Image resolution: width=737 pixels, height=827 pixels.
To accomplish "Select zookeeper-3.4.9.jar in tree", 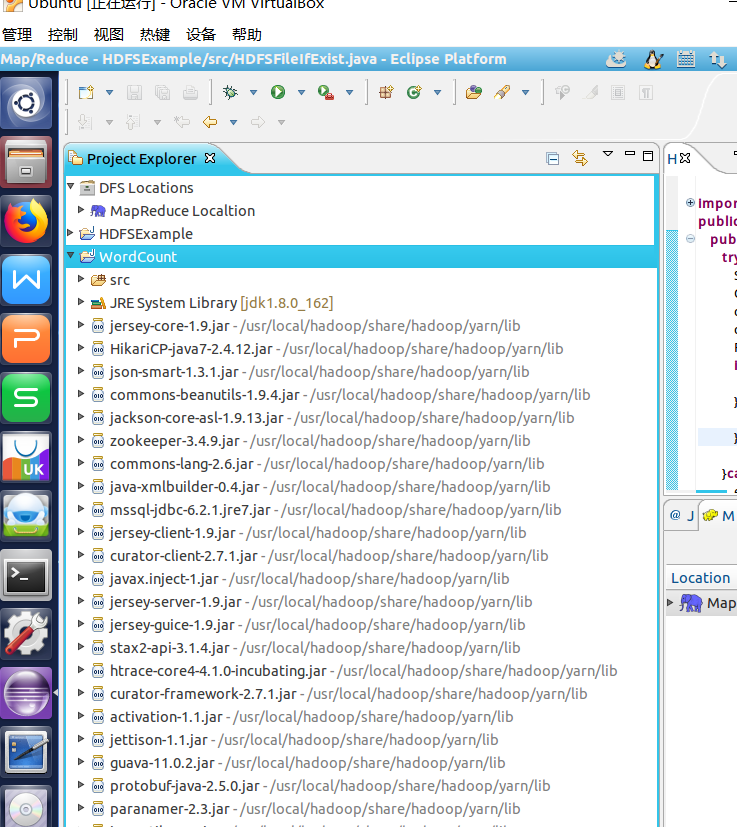I will [320, 441].
